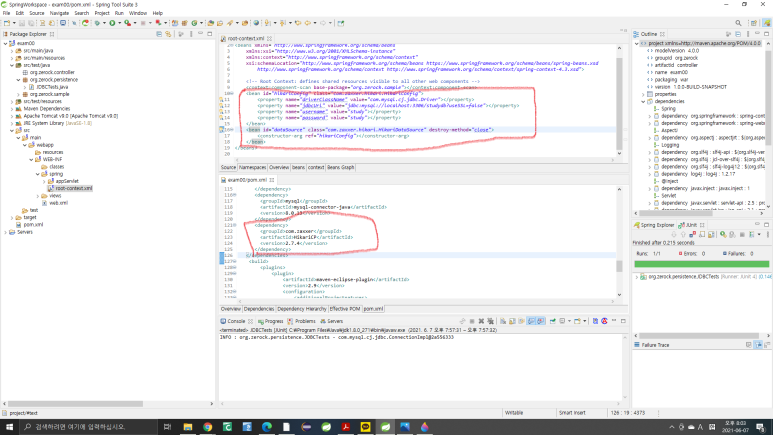The image size is (773, 435).
Task: Click Windows taskbar search field
Action: point(89,427)
